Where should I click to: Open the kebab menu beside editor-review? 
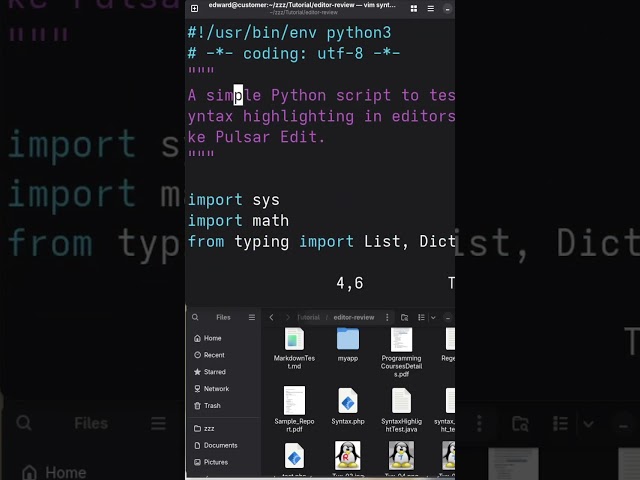387,317
